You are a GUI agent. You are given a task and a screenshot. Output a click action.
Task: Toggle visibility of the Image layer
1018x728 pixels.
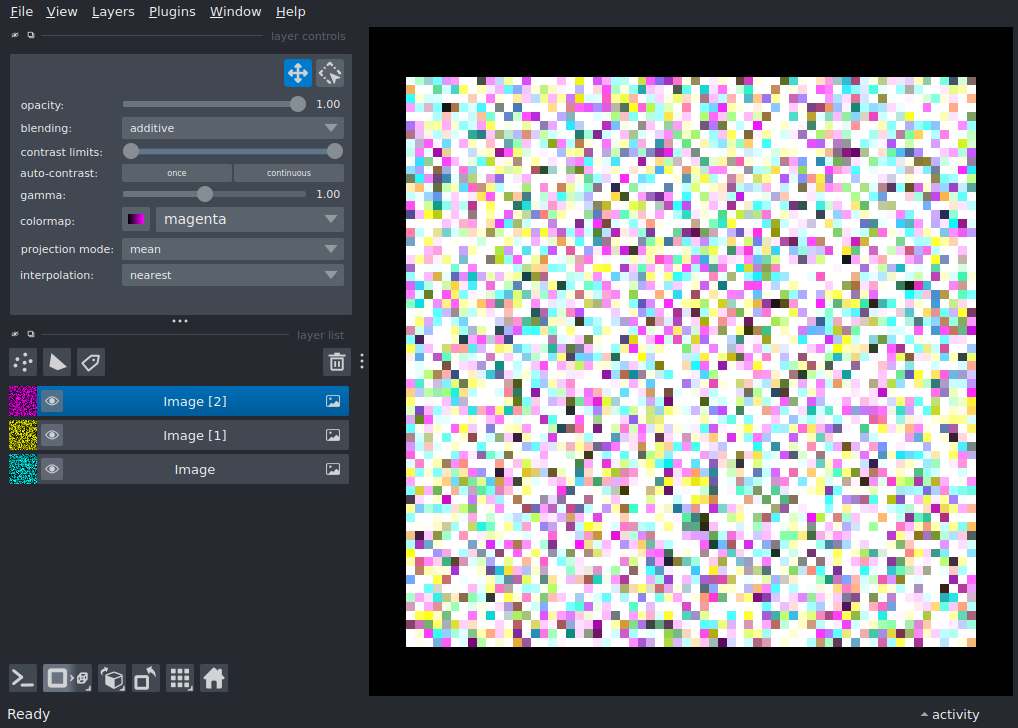[52, 469]
